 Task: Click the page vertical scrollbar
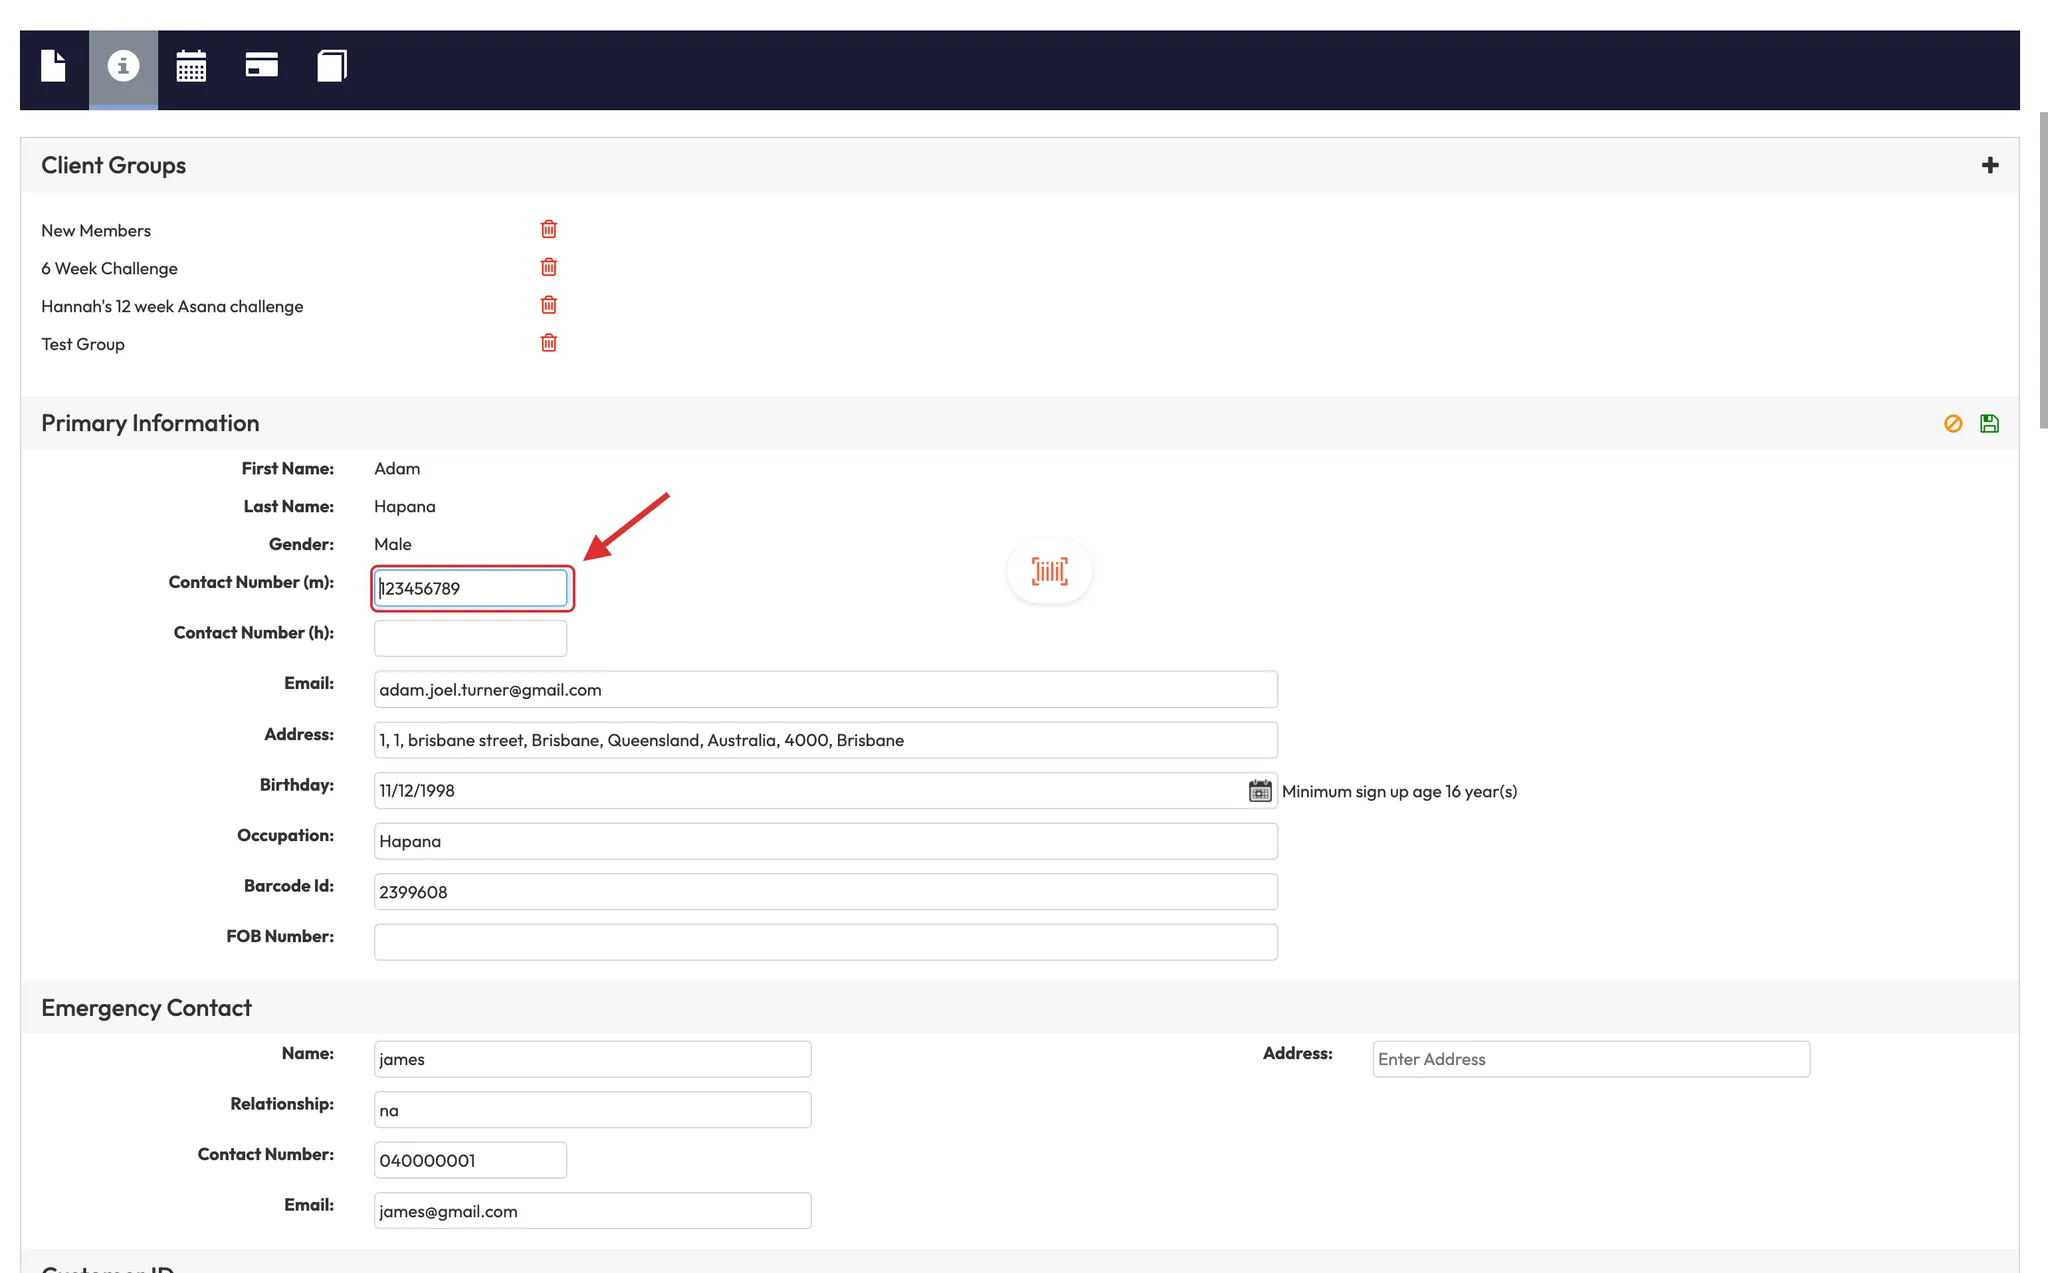point(2042,270)
